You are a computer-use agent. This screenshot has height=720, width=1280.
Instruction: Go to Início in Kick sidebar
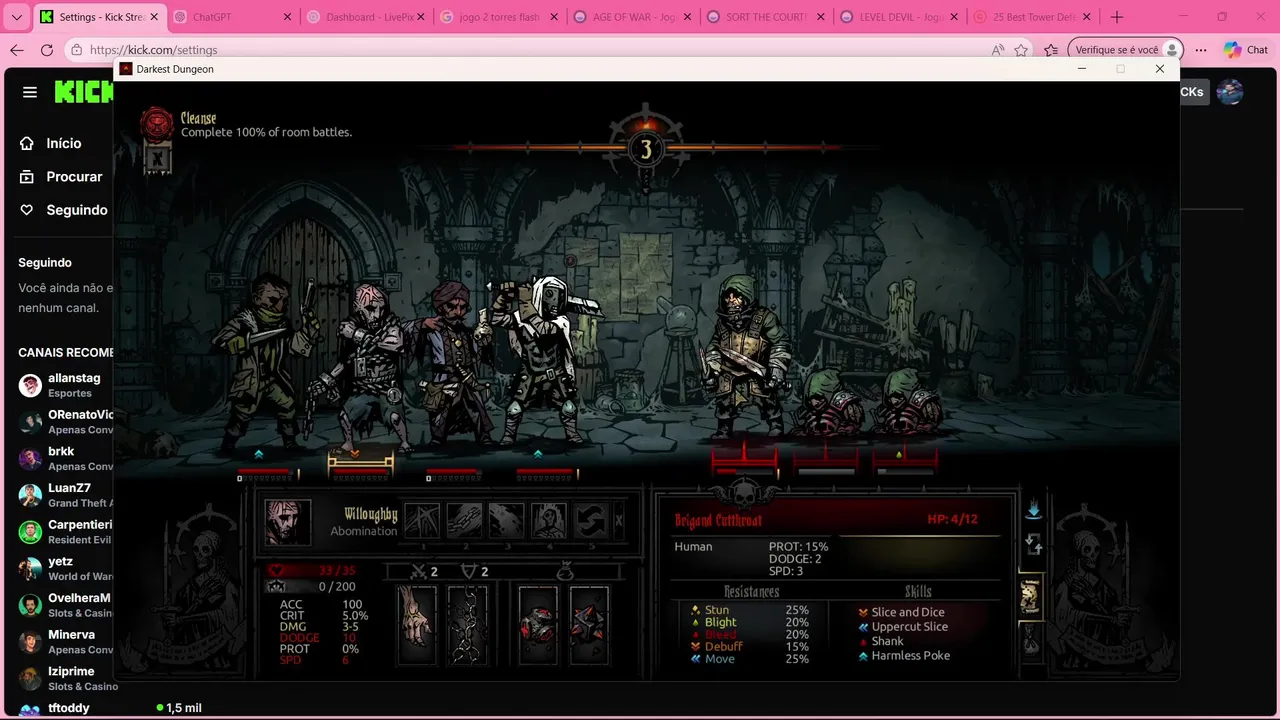tap(52, 143)
